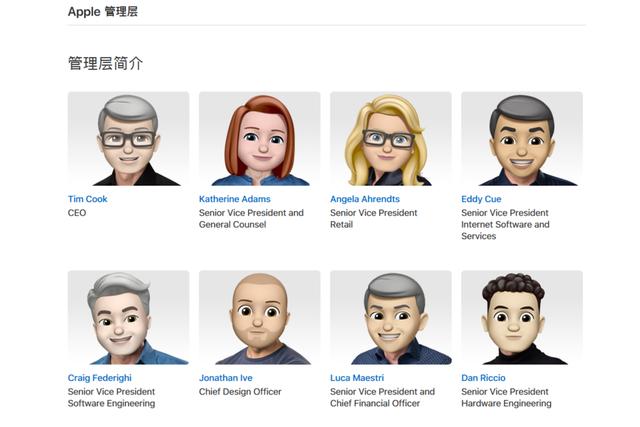This screenshot has height=427, width=640.
Task: Open Luca Maestri's memoji portrait
Action: [391, 318]
